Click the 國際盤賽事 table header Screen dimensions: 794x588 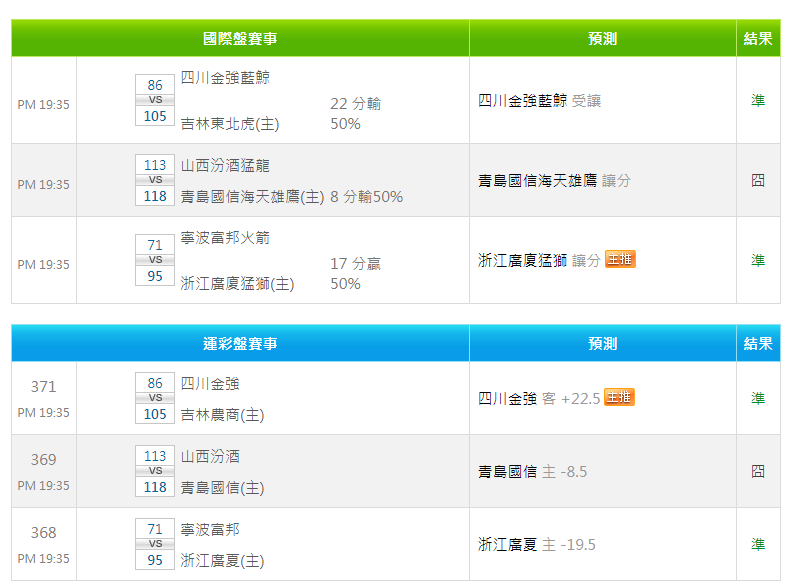coord(240,38)
